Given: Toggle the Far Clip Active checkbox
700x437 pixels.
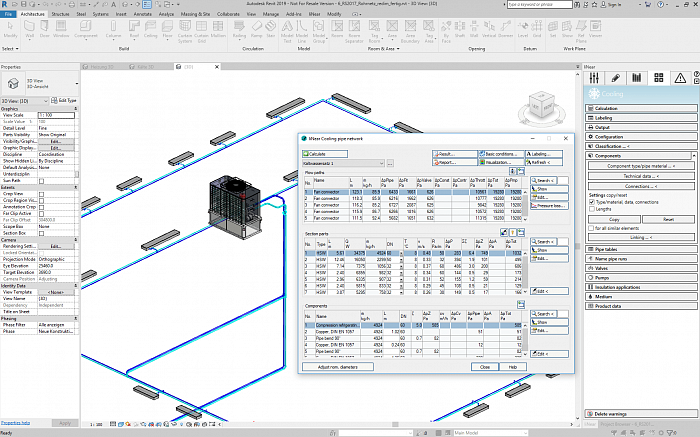Looking at the screenshot, I should 42,214.
